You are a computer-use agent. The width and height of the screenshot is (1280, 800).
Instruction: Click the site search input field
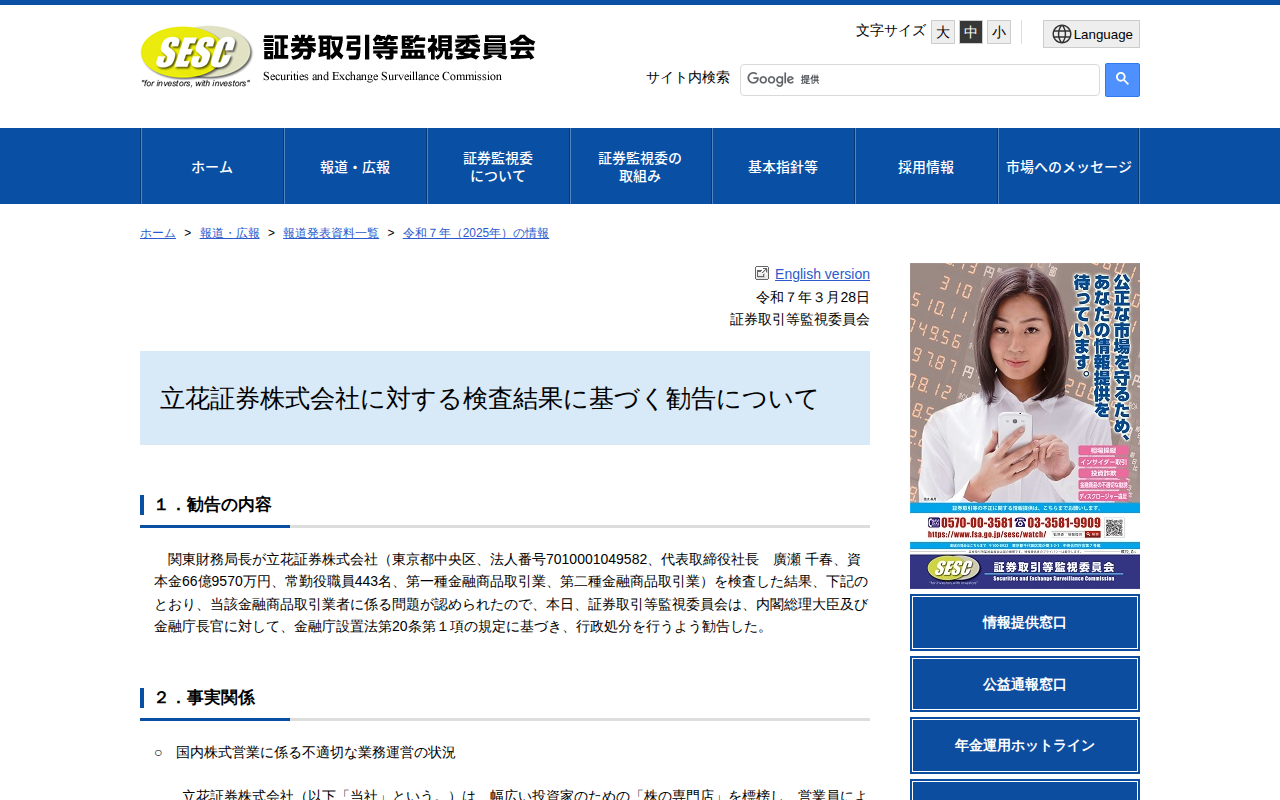coord(920,80)
